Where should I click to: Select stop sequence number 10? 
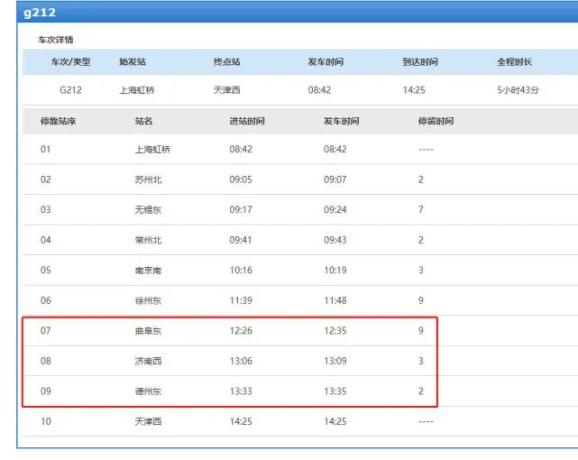[46, 421]
